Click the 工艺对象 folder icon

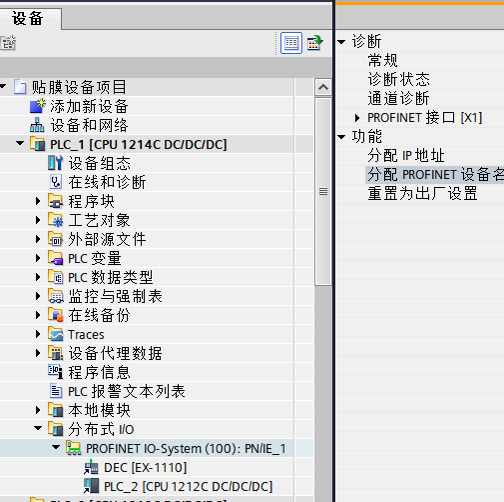click(x=56, y=220)
